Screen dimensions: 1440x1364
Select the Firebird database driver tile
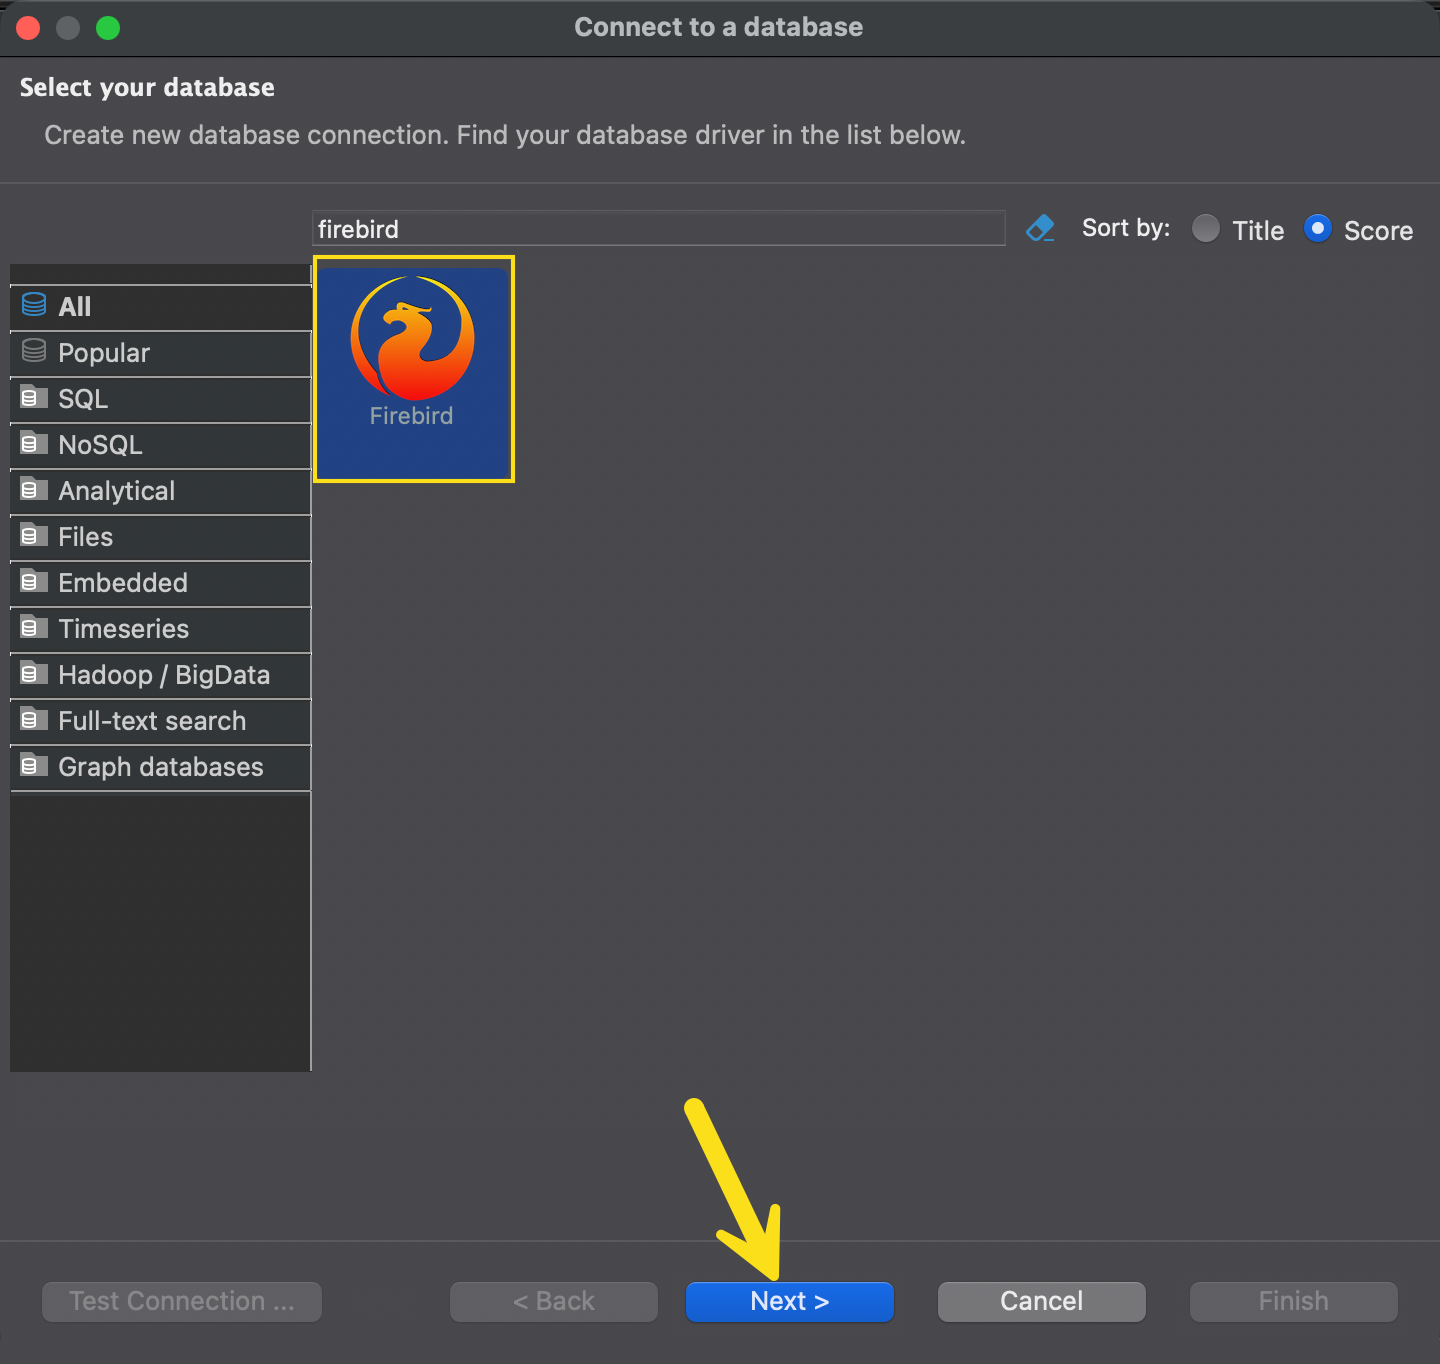point(413,369)
